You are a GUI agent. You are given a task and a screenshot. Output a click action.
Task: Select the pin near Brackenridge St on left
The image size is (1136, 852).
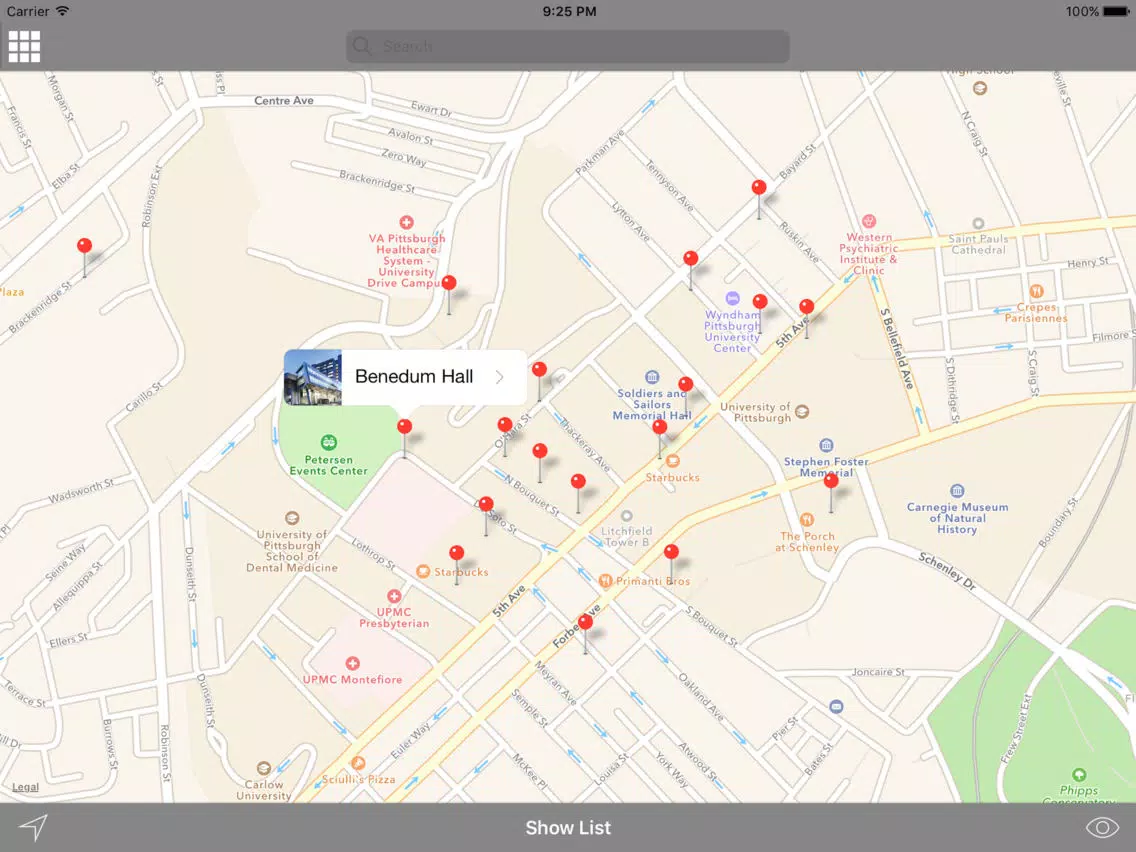pos(85,246)
